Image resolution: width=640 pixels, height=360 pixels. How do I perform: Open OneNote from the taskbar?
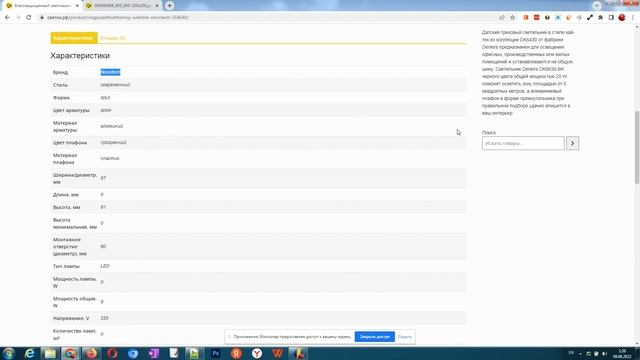click(153, 353)
